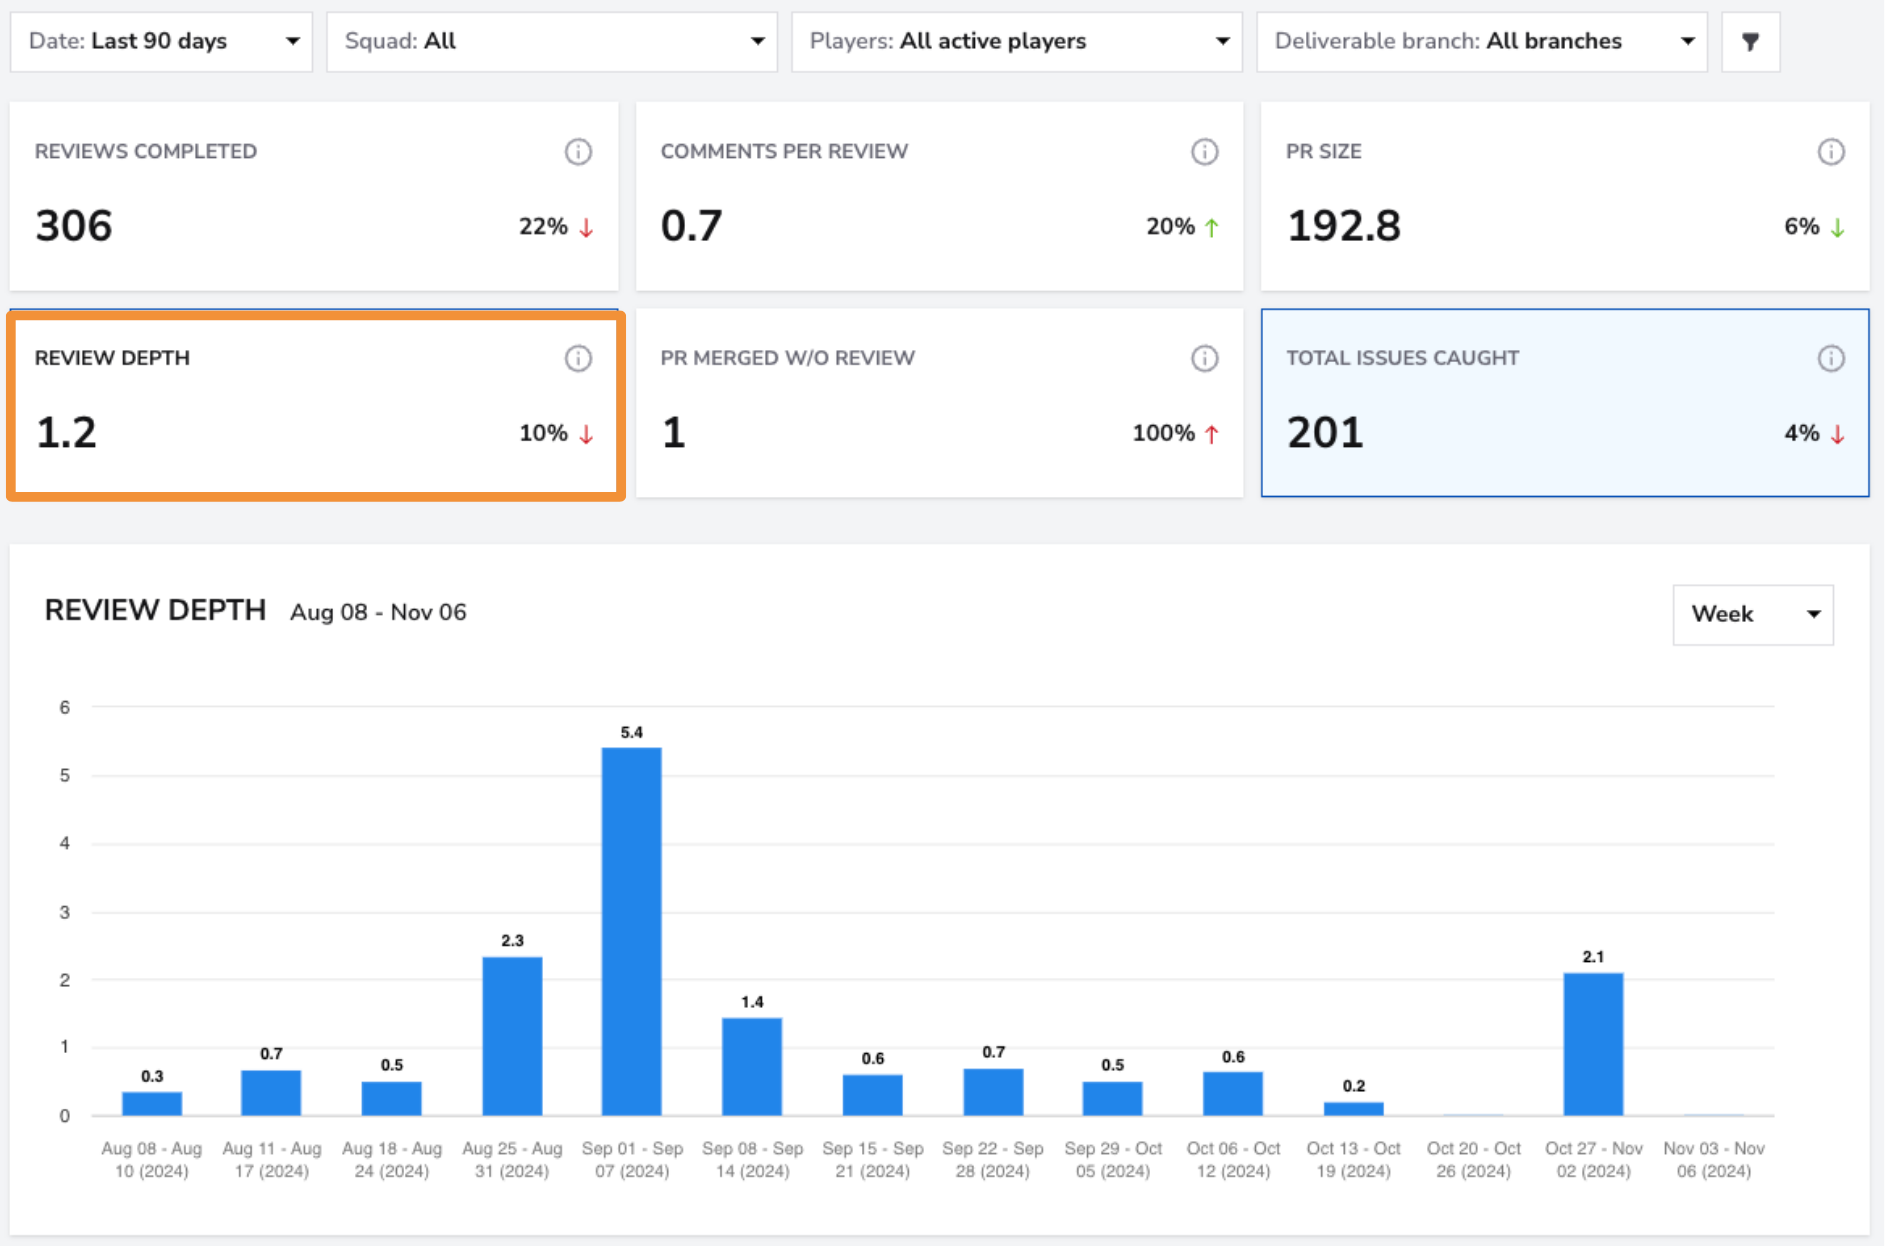This screenshot has width=1885, height=1246.
Task: Click the 2.3 bar for Aug 25 week
Action: (x=512, y=1036)
